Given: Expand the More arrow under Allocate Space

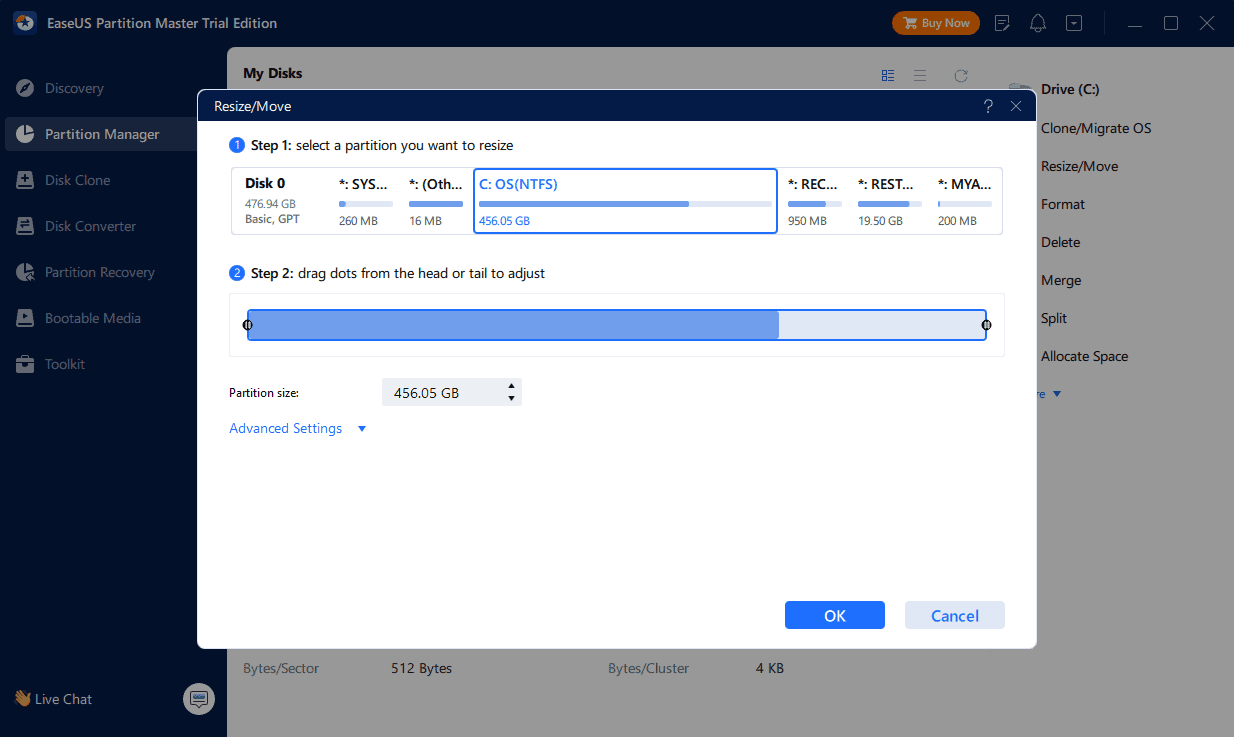Looking at the screenshot, I should pyautogui.click(x=1056, y=394).
